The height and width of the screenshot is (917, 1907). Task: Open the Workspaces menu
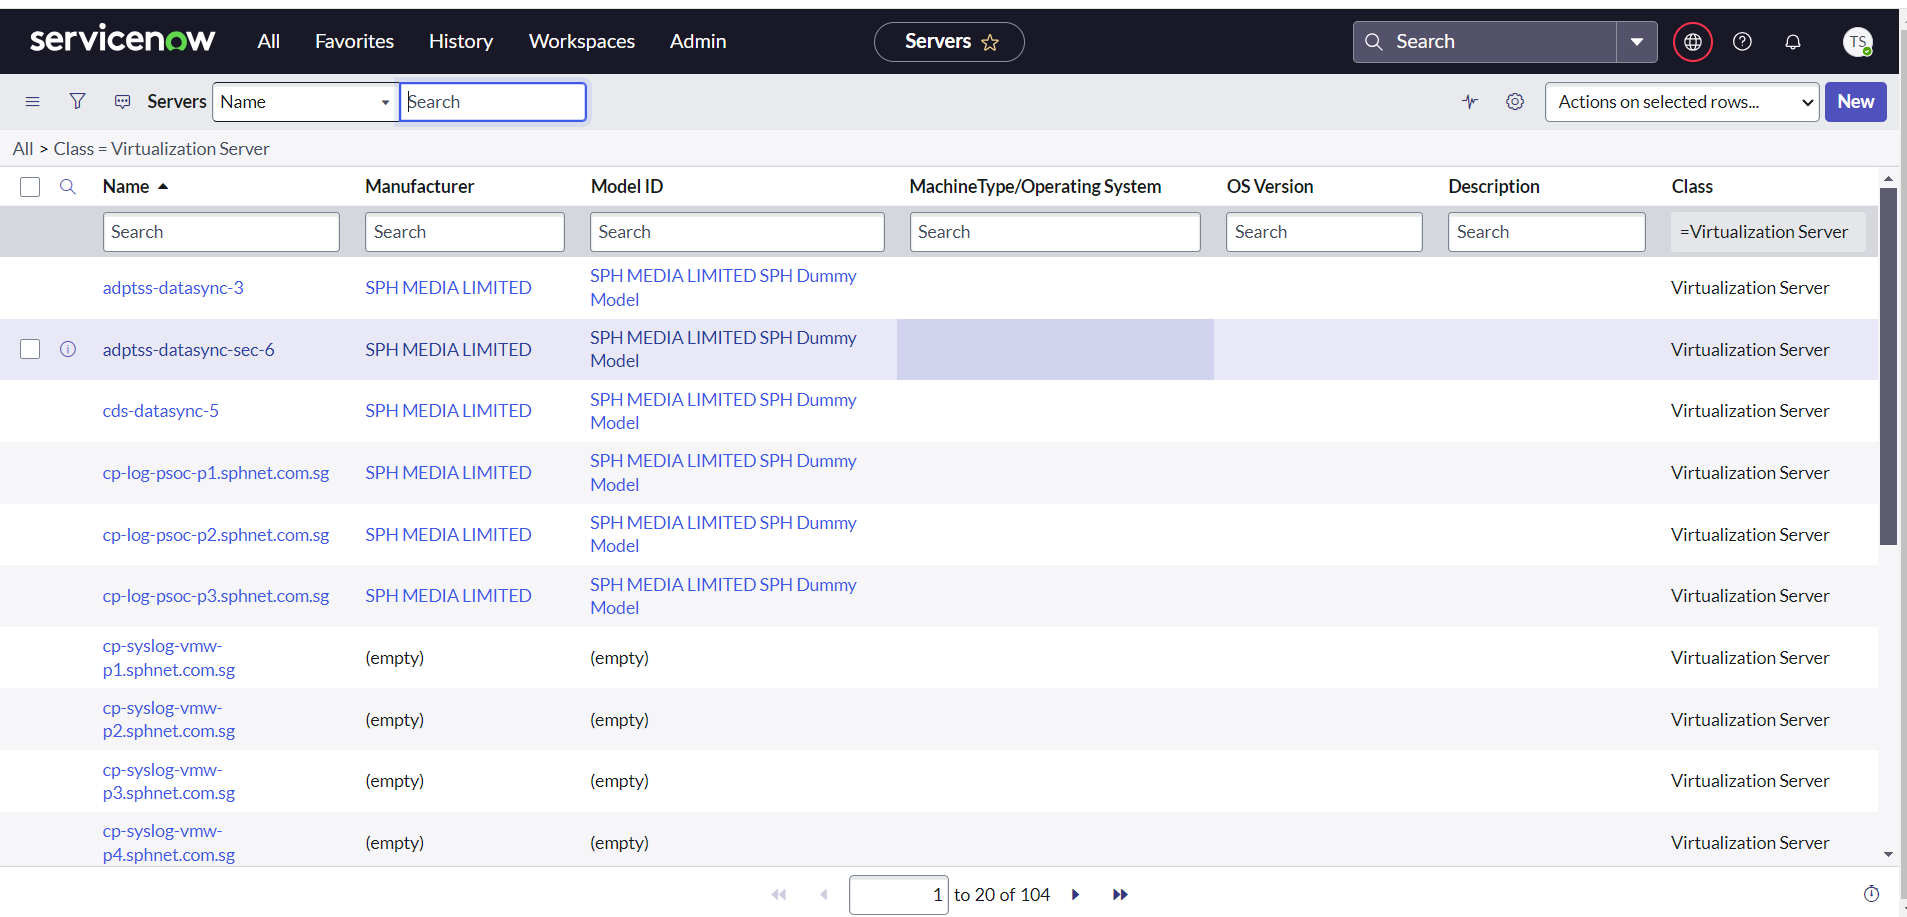click(582, 42)
